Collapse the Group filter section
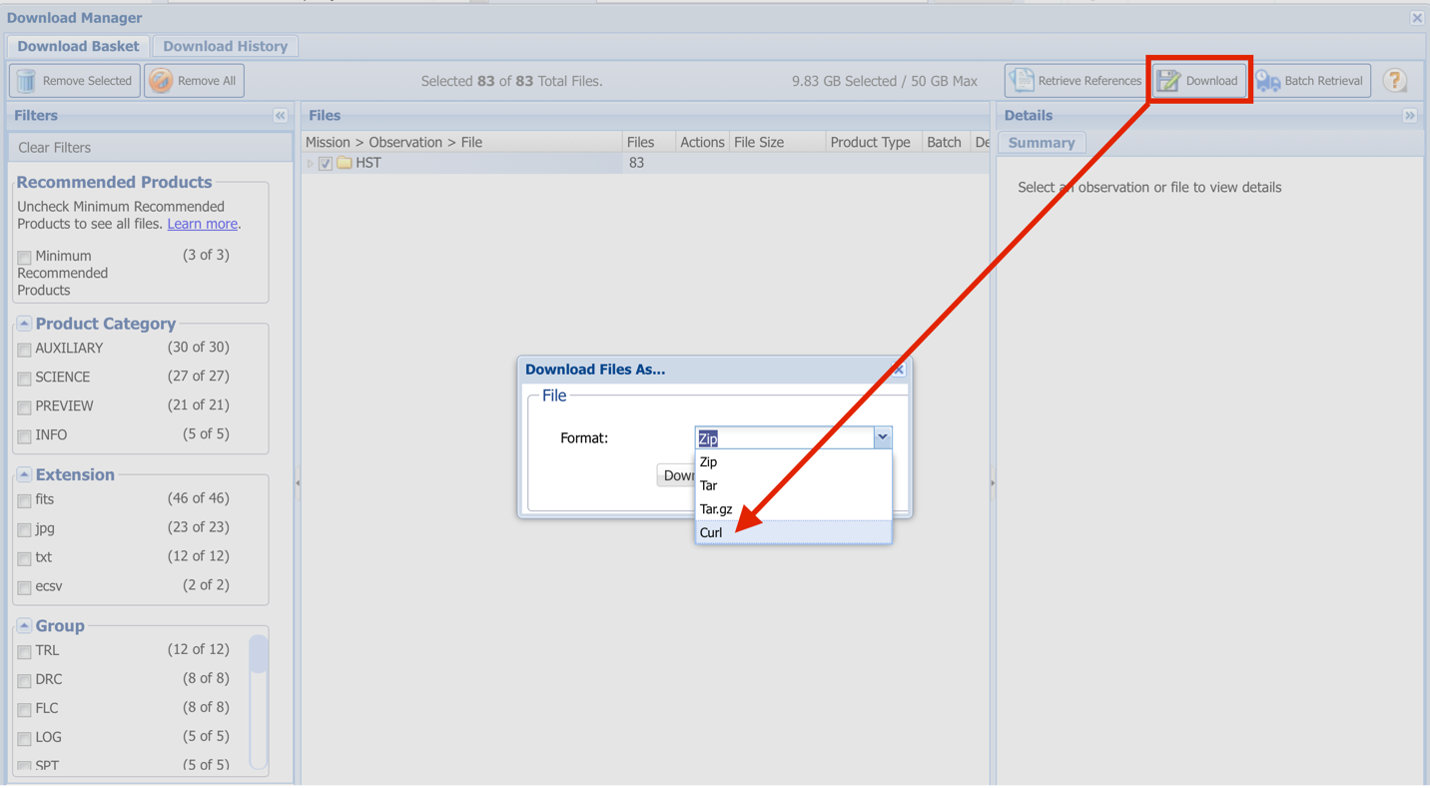The width and height of the screenshot is (1430, 788). [x=24, y=626]
